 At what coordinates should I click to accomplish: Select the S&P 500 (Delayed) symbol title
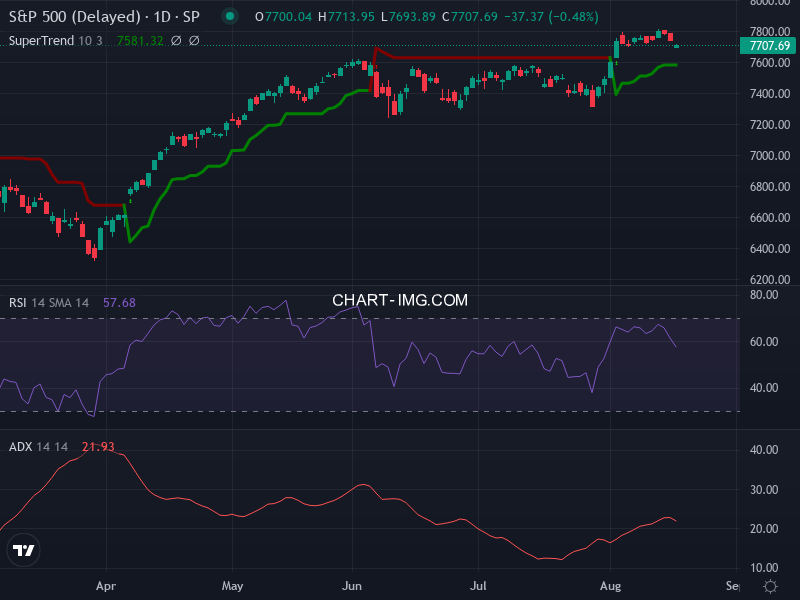74,17
